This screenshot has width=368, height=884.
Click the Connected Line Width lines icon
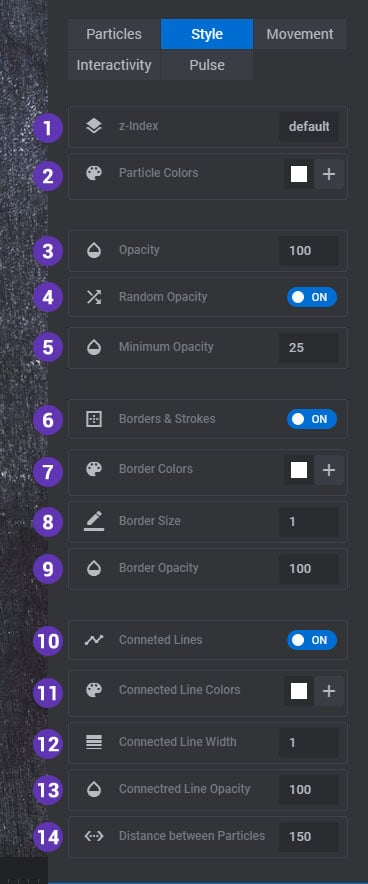pos(94,742)
